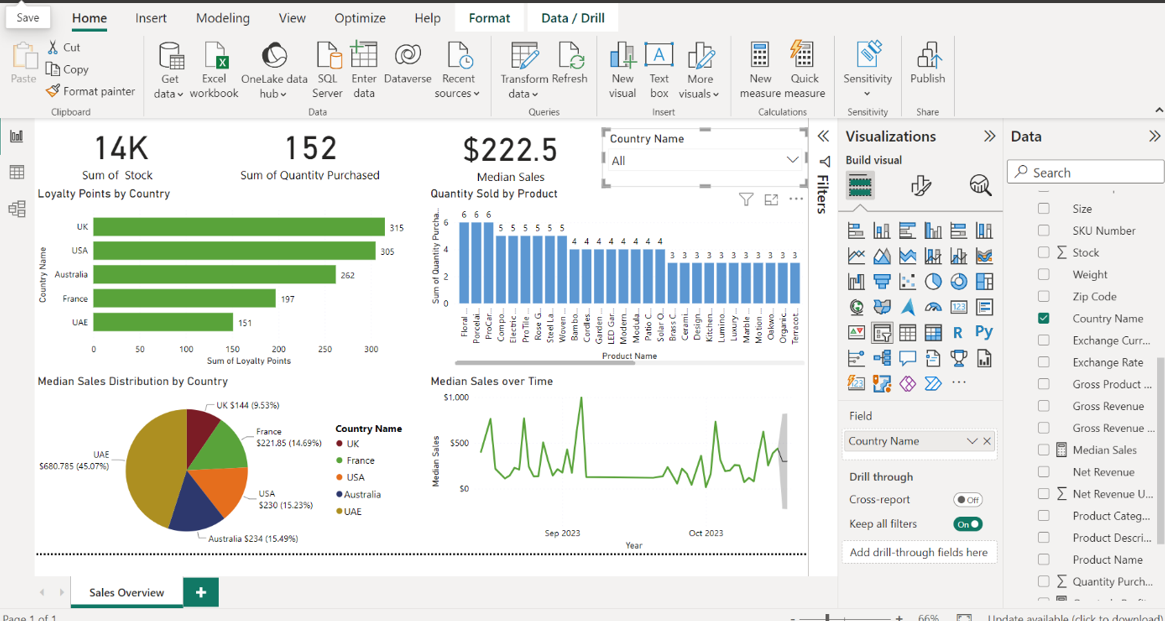Select the Sales Overview page tab
Viewport: 1165px width, 621px height.
126,592
